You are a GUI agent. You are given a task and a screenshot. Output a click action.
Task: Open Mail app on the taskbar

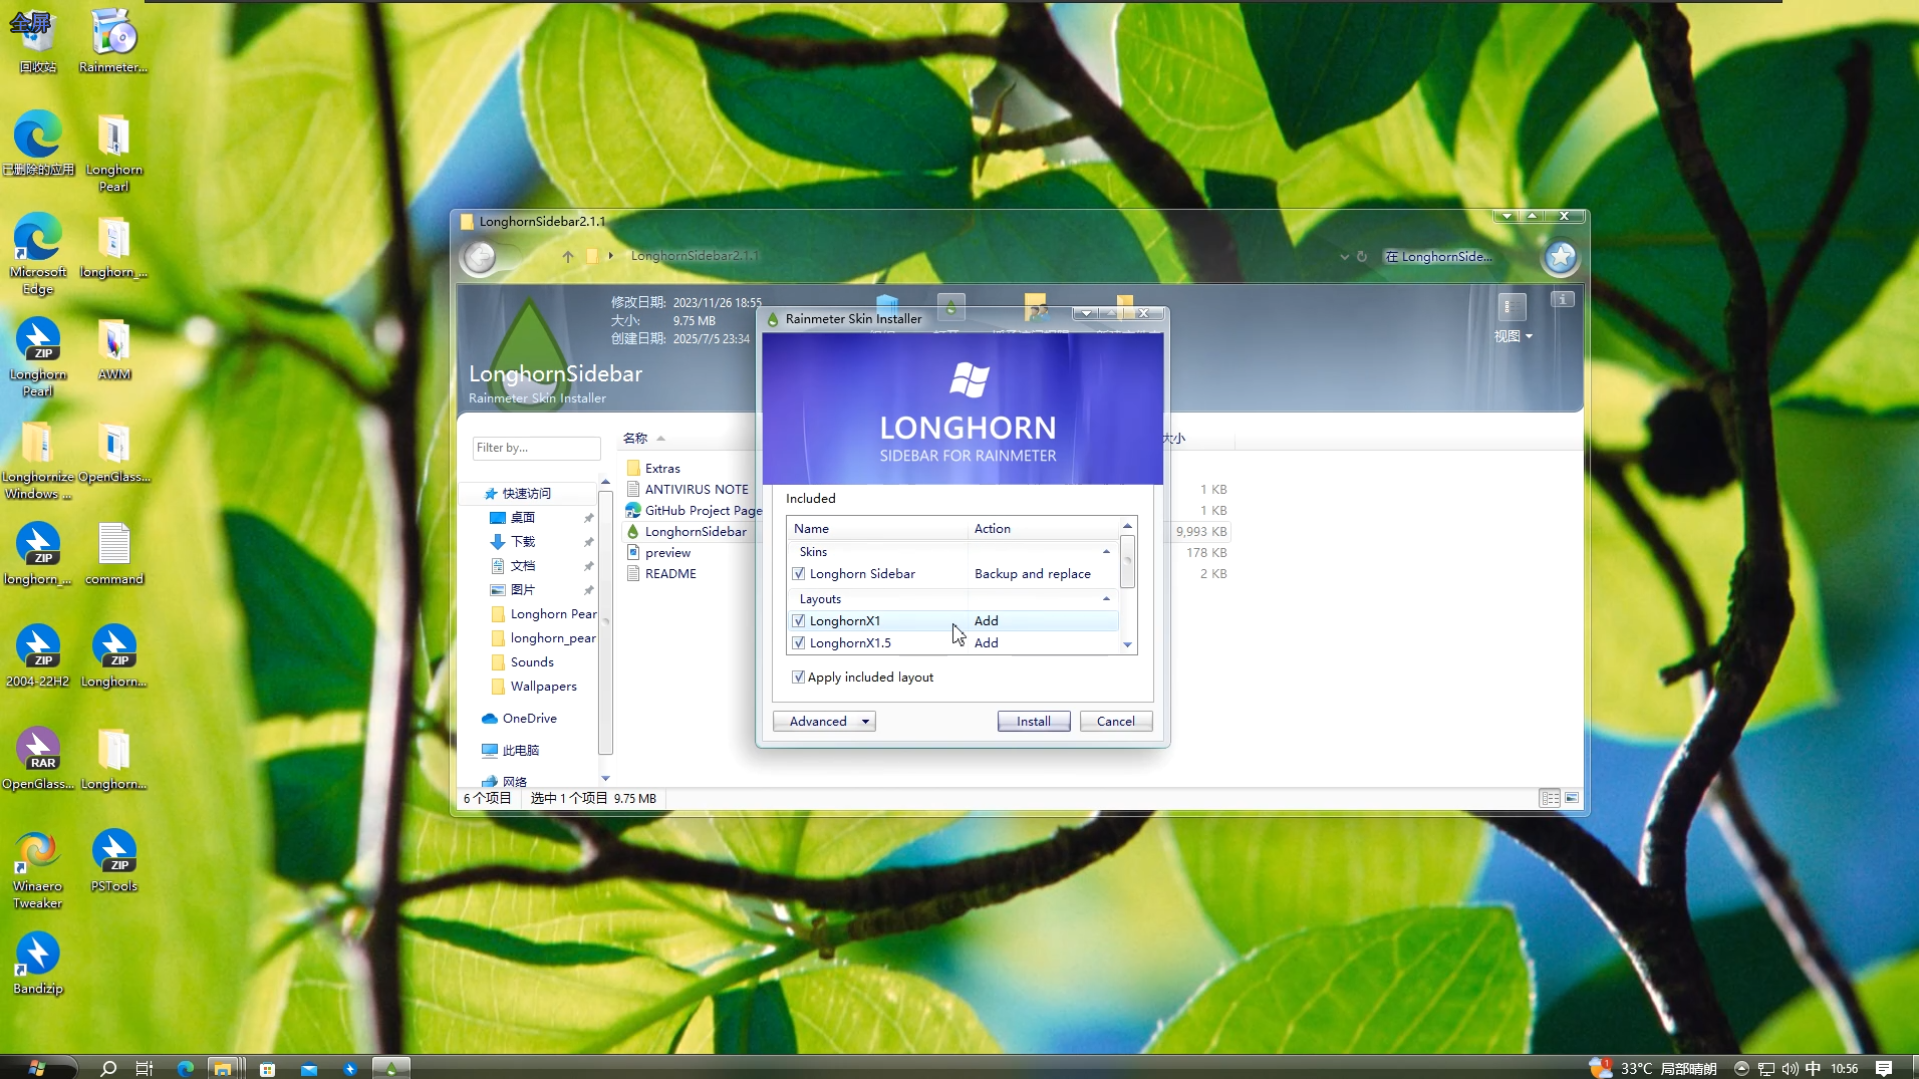pyautogui.click(x=309, y=1068)
